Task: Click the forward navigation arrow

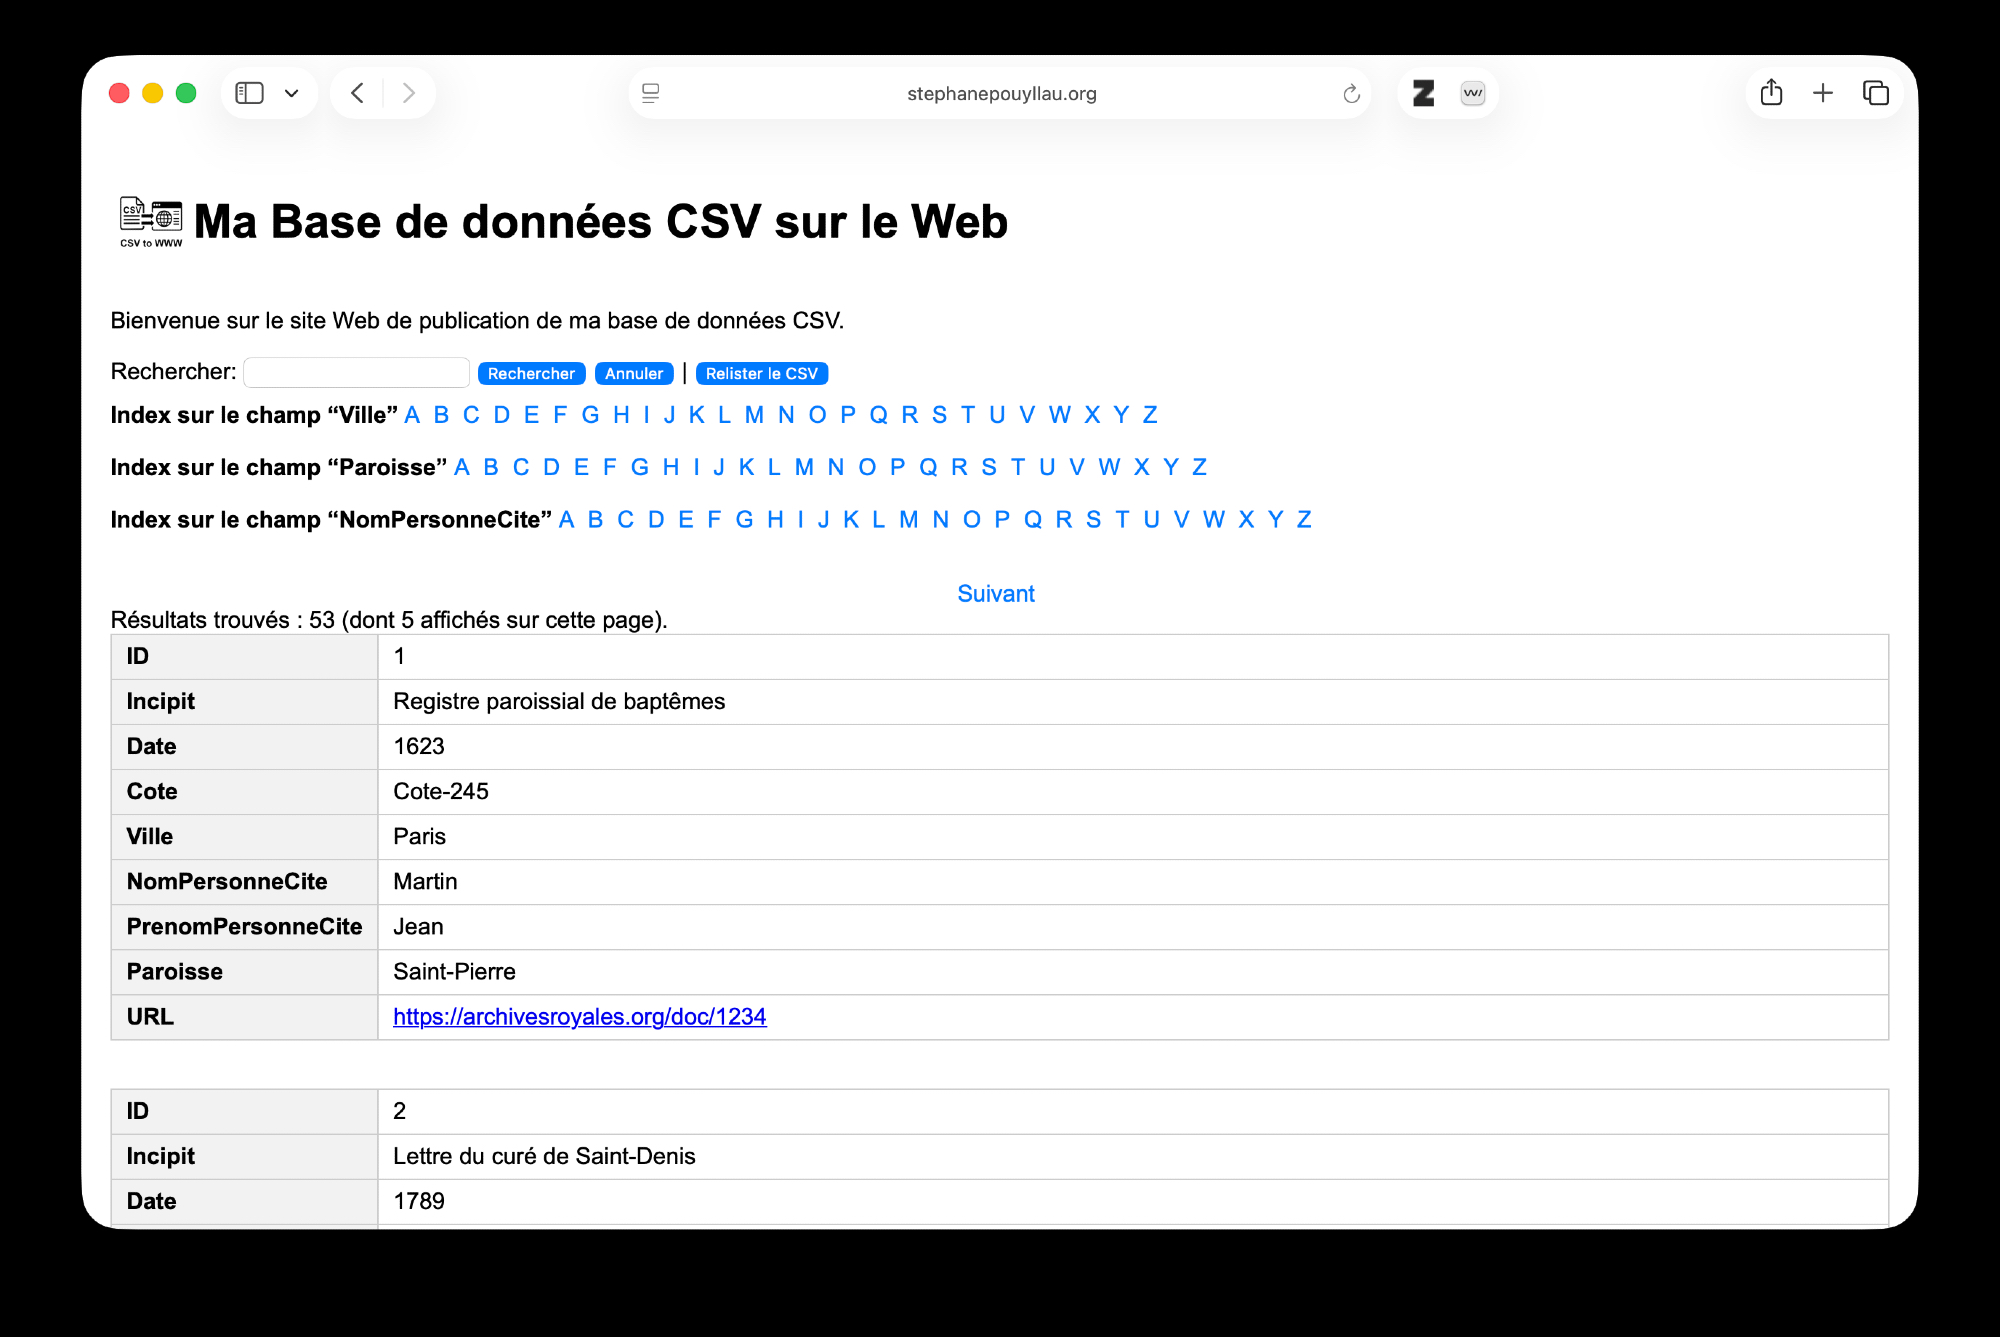Action: coord(408,93)
